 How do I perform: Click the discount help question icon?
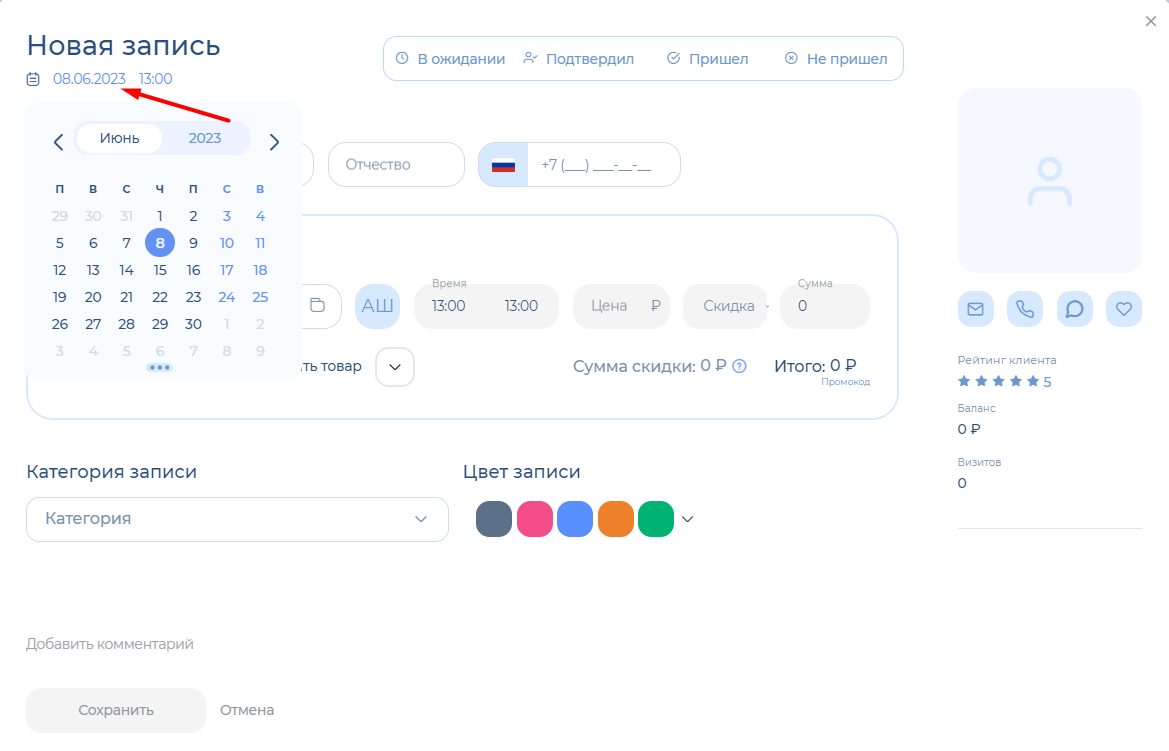(x=740, y=366)
